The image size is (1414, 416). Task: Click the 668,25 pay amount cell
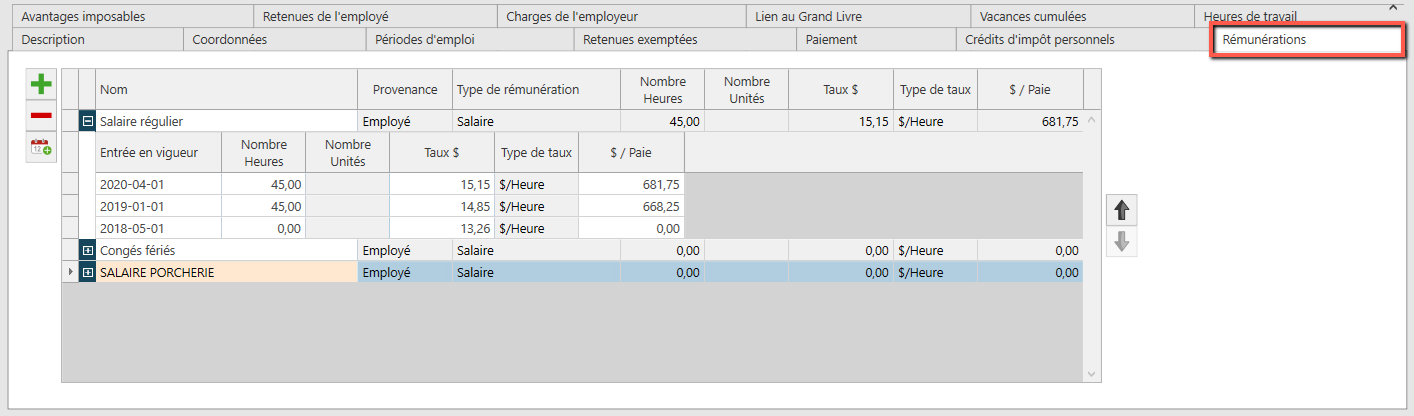tap(631, 206)
